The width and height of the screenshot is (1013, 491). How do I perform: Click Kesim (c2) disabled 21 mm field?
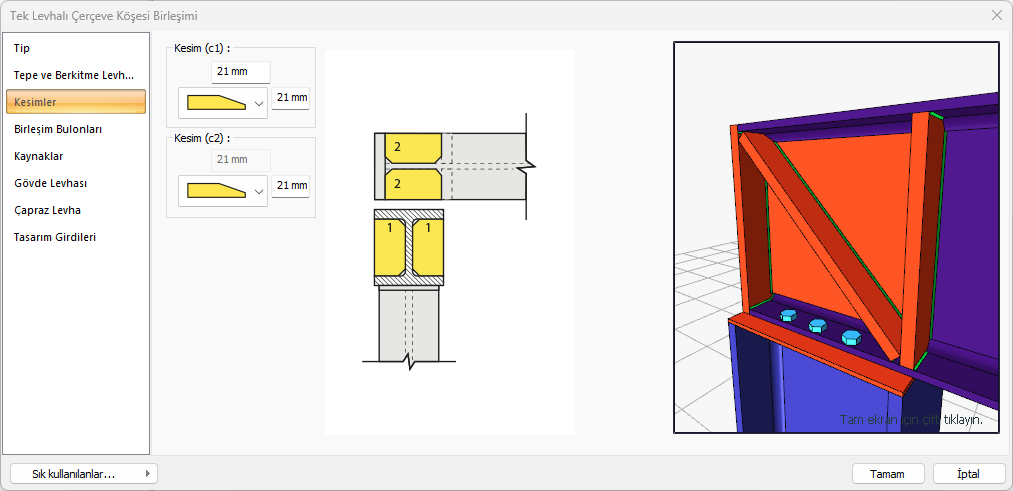pyautogui.click(x=241, y=160)
